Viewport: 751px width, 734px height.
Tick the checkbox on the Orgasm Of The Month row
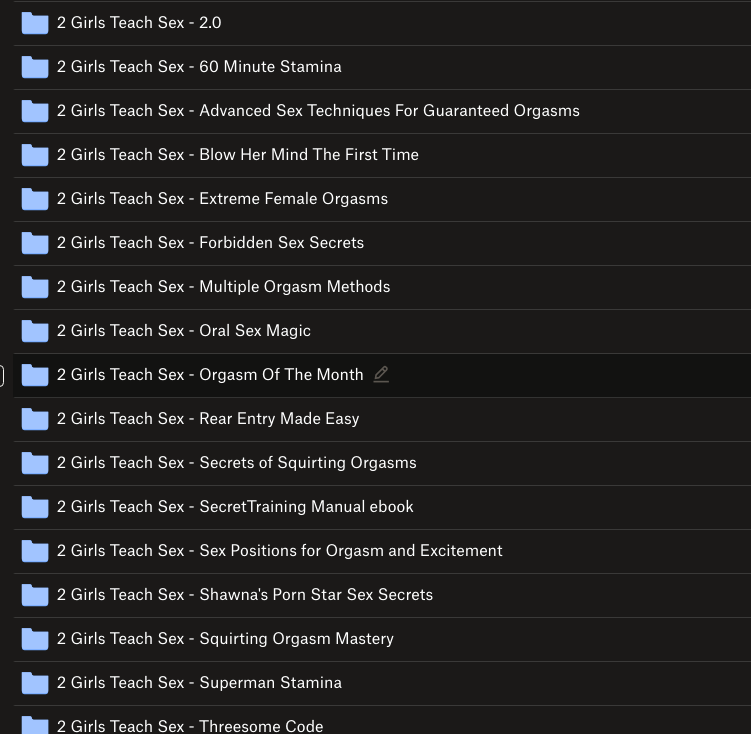[2, 375]
